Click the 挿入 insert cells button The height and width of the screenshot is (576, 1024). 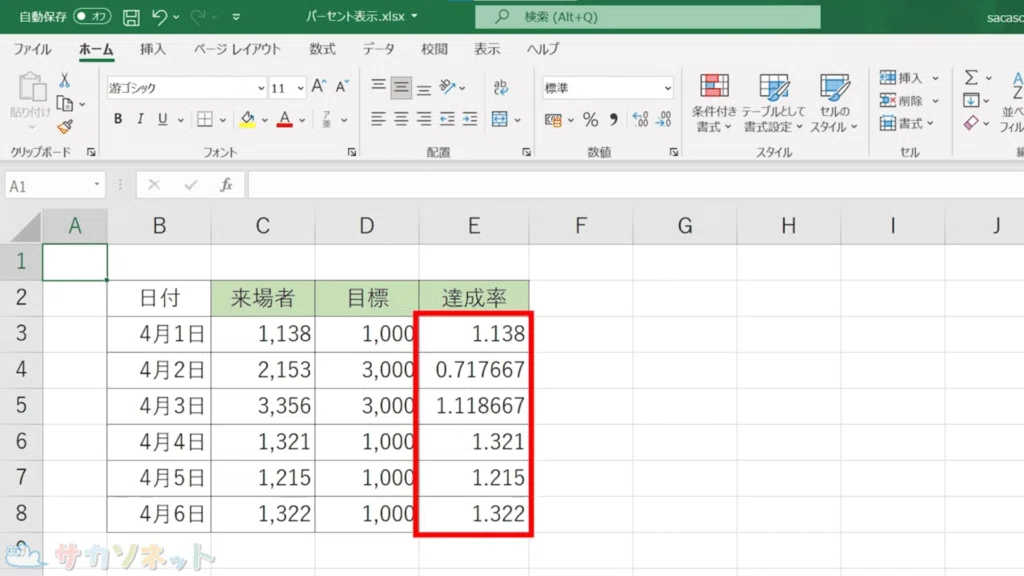901,78
